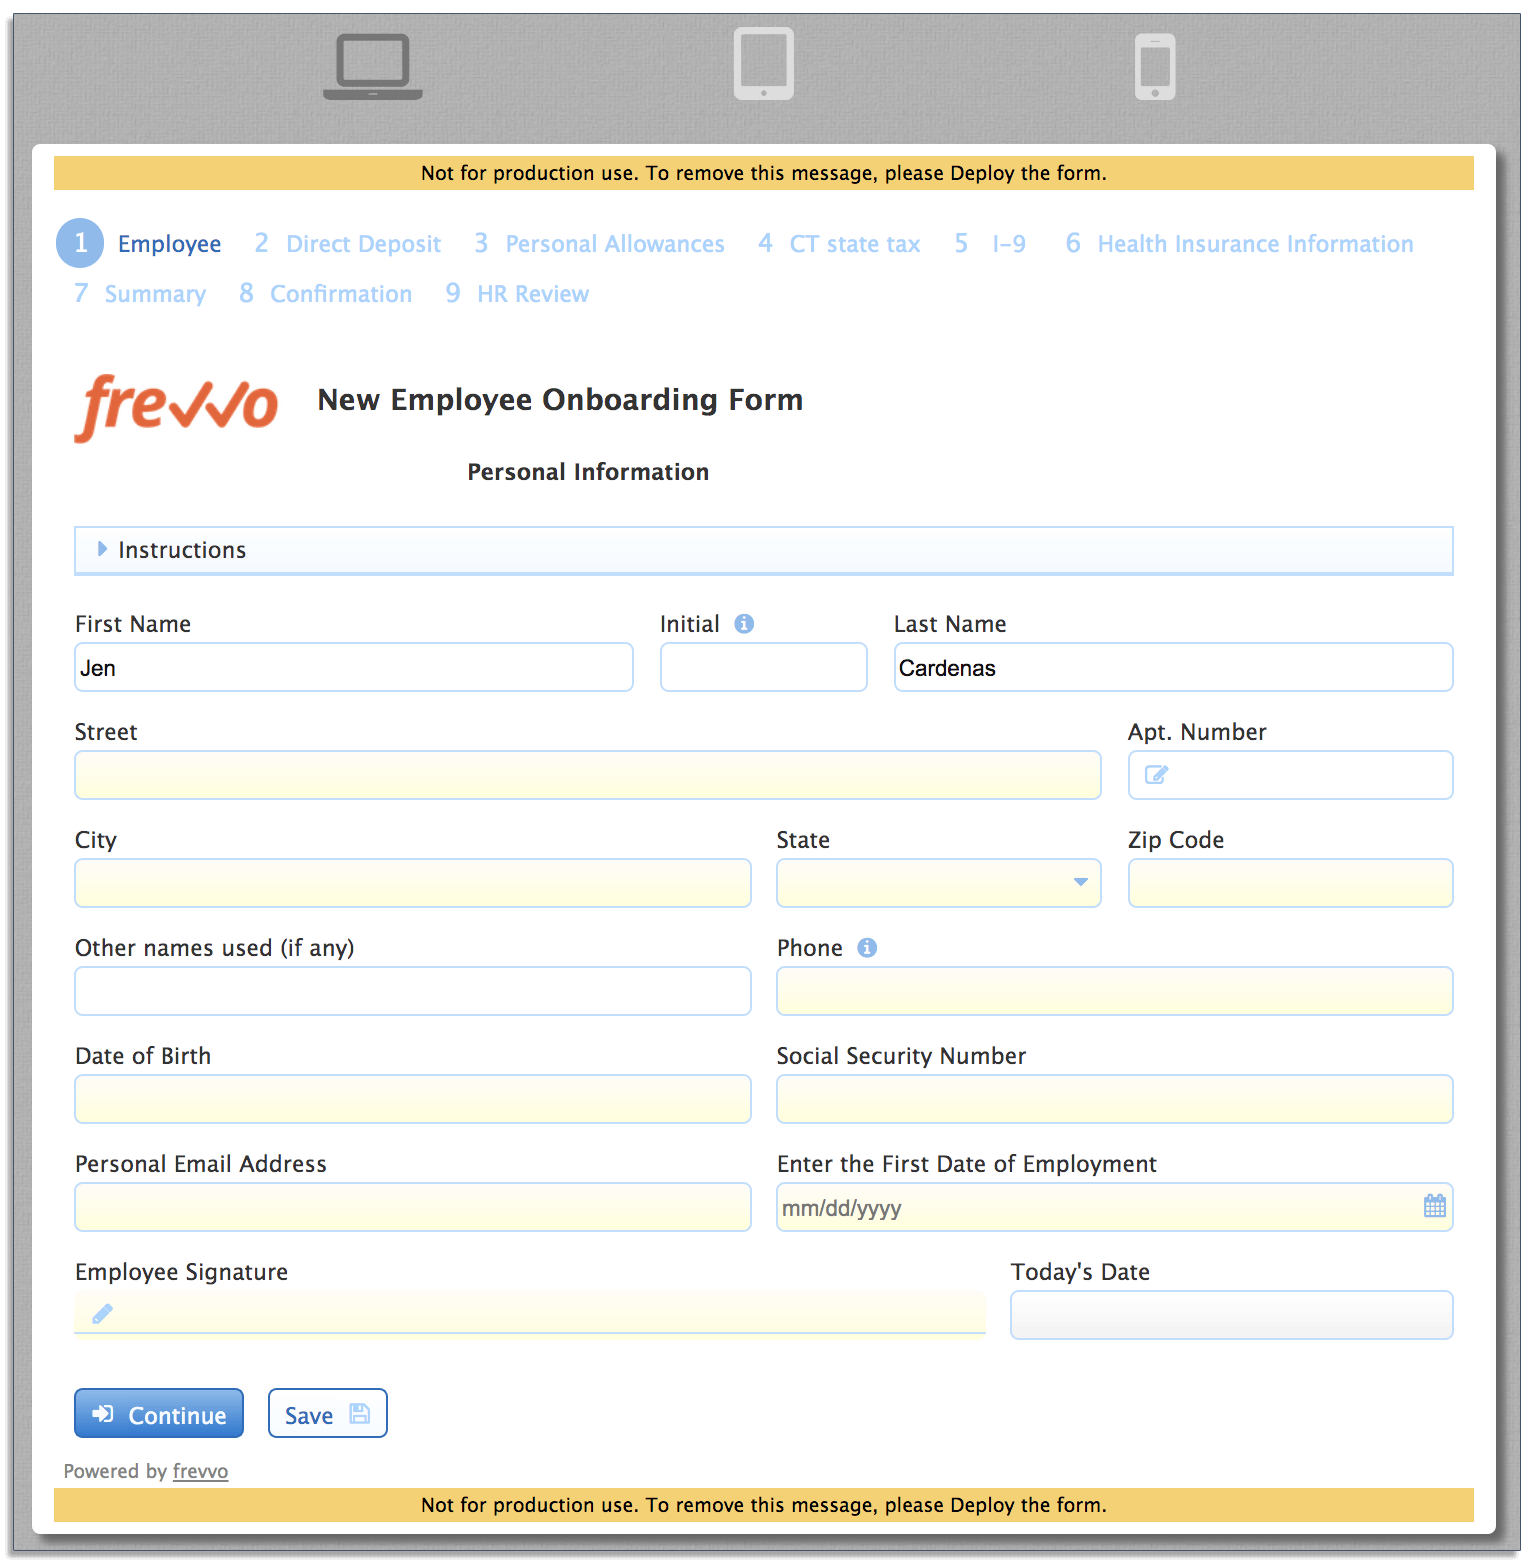Go to the Direct Deposit step
This screenshot has width=1535, height=1565.
[x=347, y=244]
